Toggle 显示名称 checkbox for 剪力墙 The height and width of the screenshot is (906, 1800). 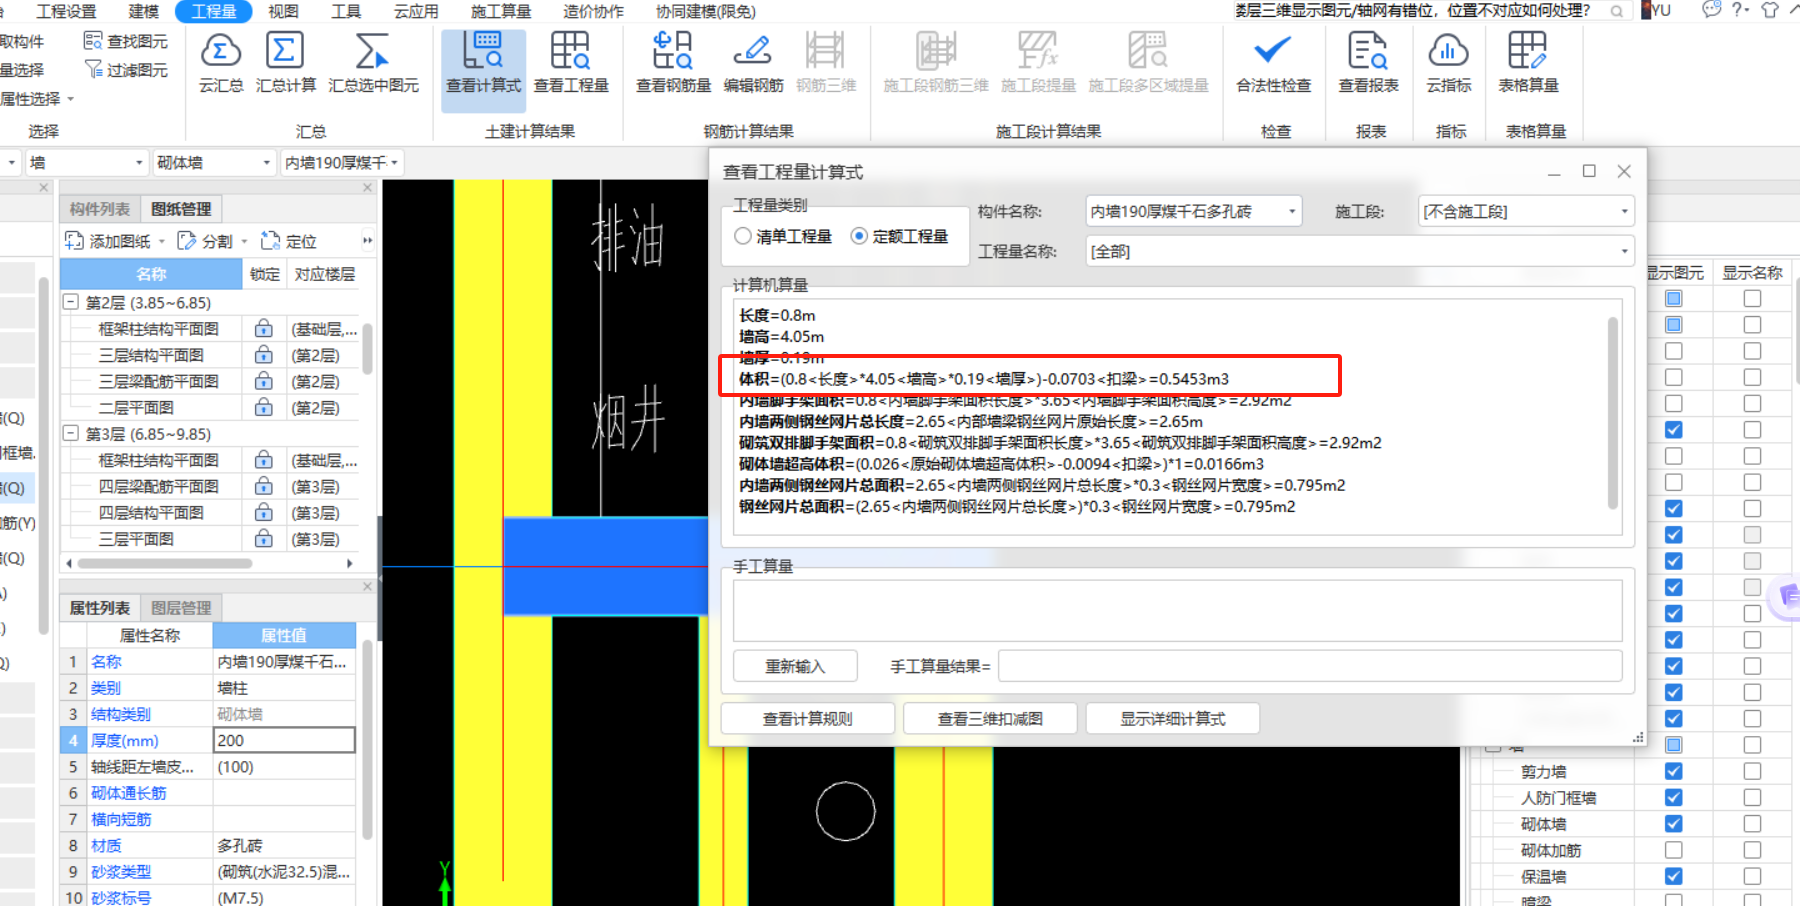(1752, 771)
